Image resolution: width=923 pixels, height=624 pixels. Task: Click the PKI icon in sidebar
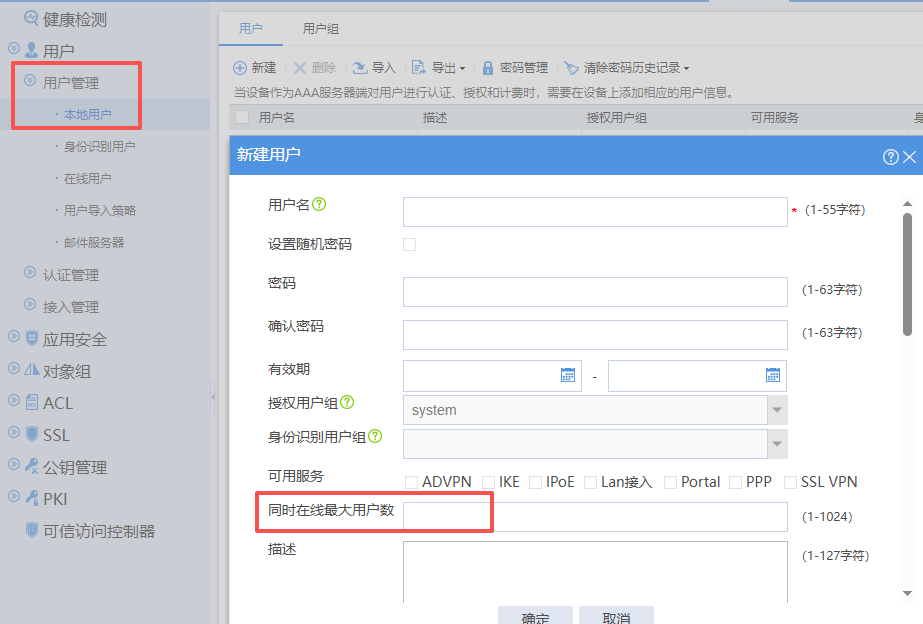pos(32,498)
